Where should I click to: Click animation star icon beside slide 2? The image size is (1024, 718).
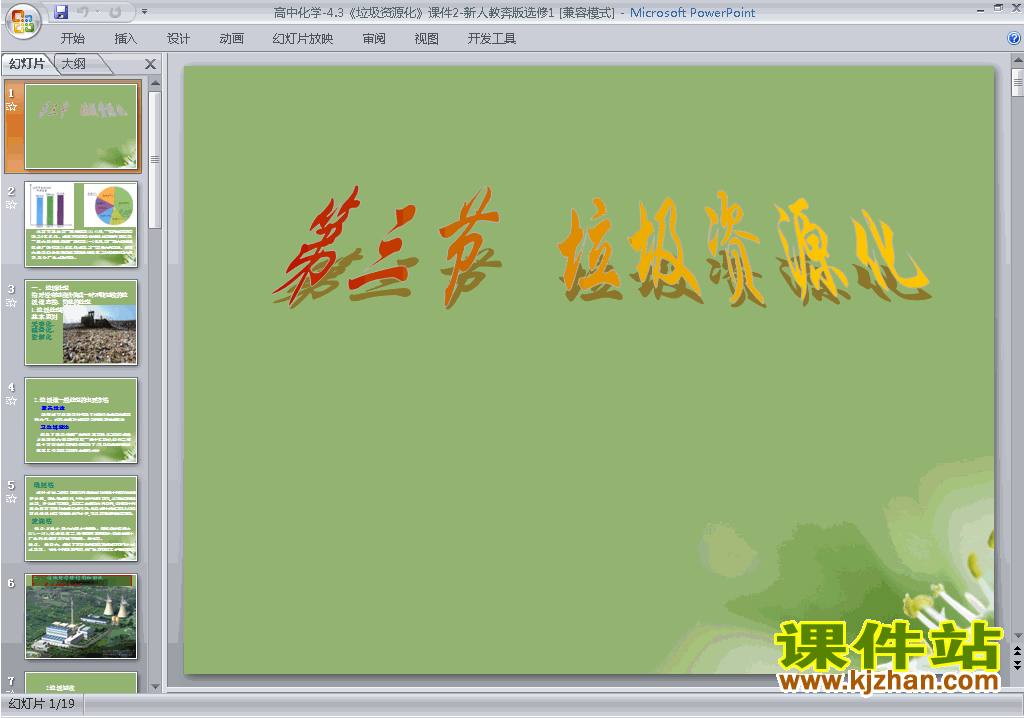[11, 204]
